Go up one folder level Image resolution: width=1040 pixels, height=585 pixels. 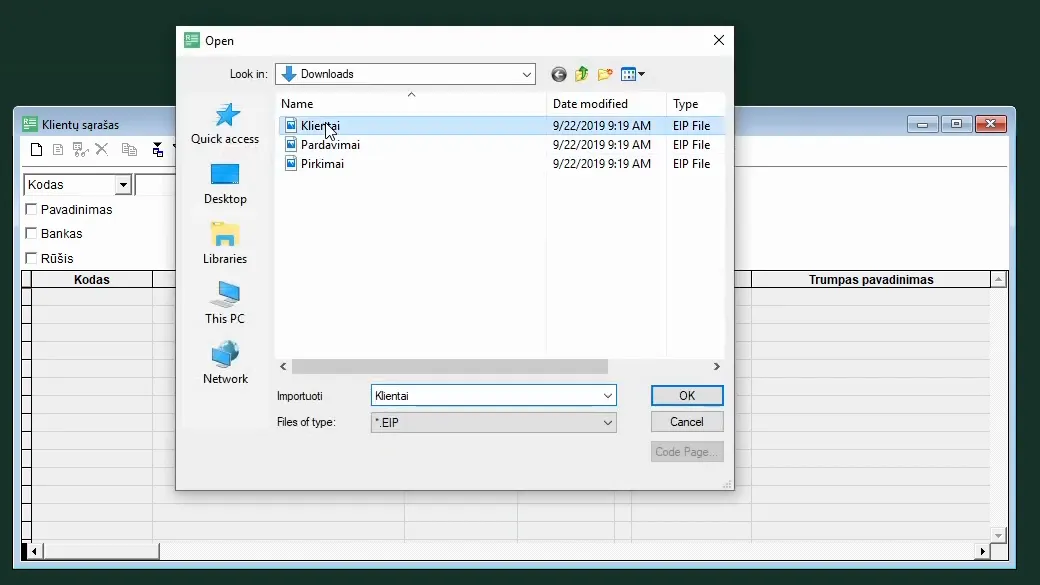582,74
